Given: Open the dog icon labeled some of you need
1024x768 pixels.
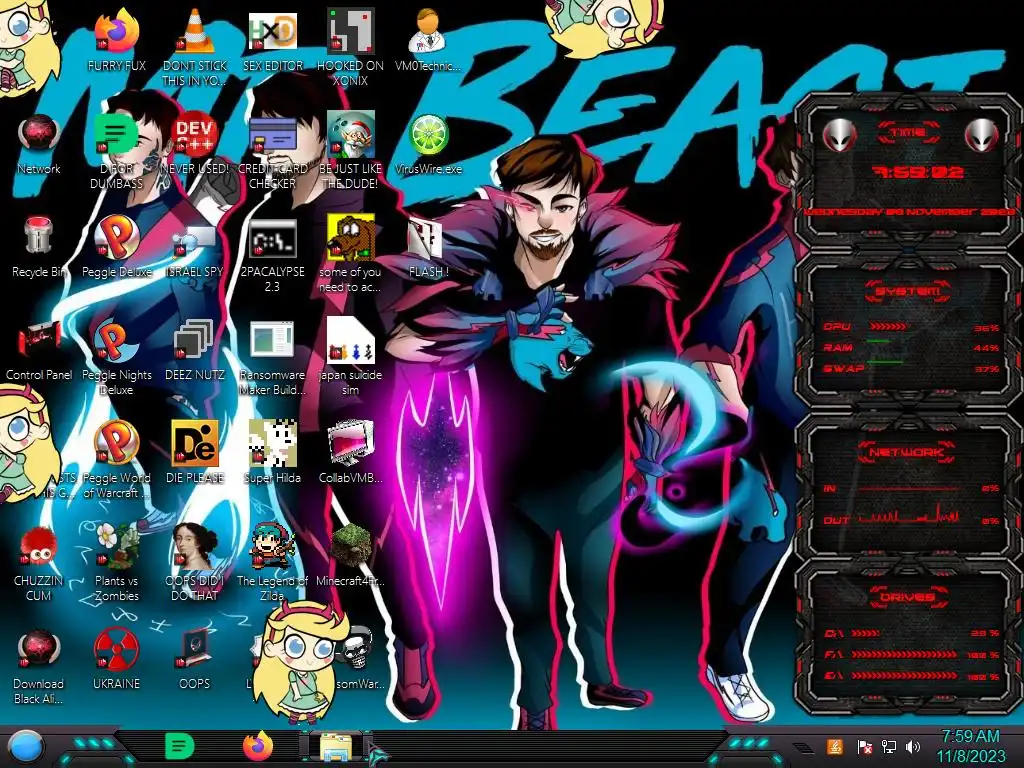Looking at the screenshot, I should 351,237.
